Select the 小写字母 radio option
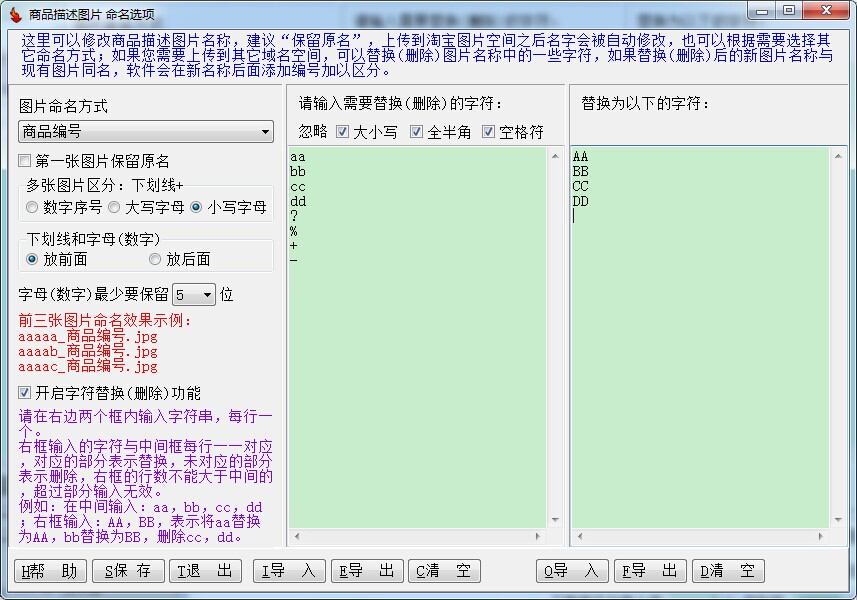Viewport: 857px width, 600px height. [x=196, y=208]
